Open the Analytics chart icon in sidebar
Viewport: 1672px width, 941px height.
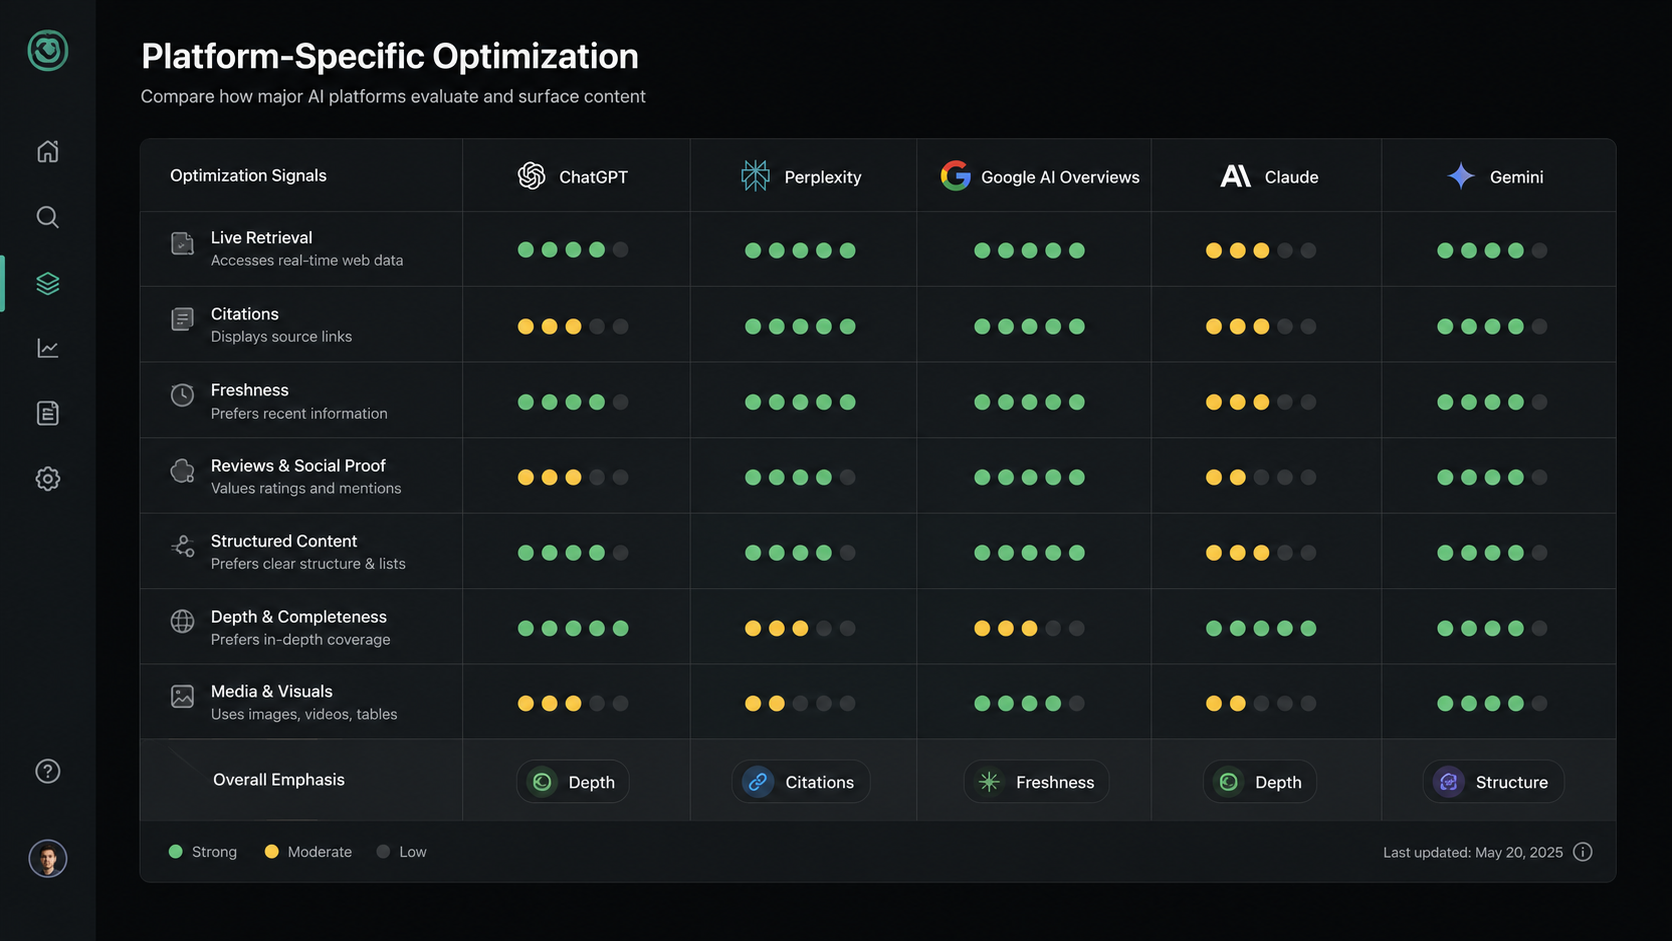(48, 348)
